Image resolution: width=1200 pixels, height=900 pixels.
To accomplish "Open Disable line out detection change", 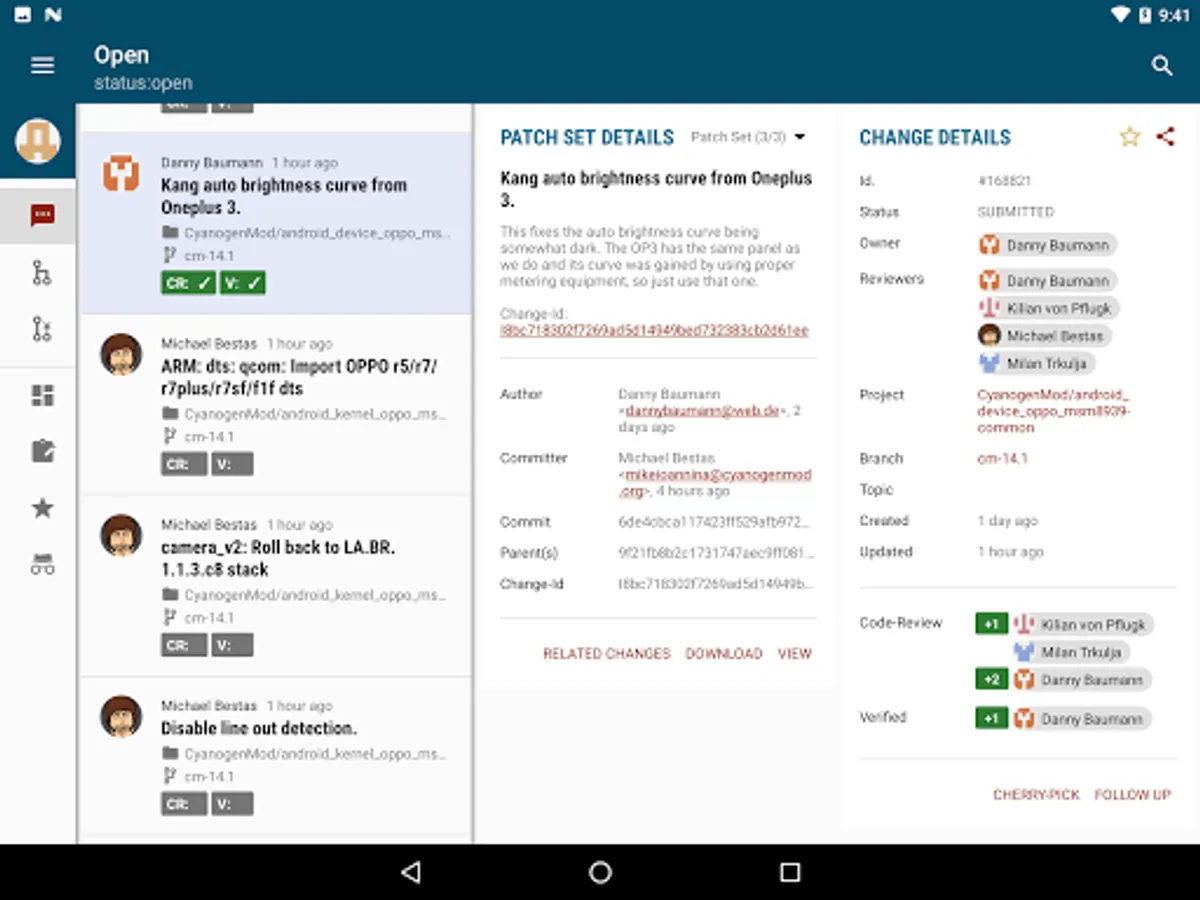I will tap(276, 757).
